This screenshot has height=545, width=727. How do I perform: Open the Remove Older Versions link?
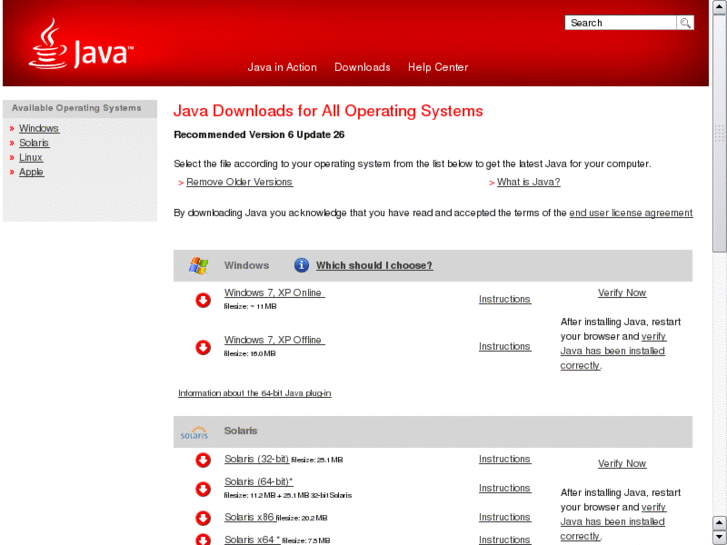(x=239, y=182)
